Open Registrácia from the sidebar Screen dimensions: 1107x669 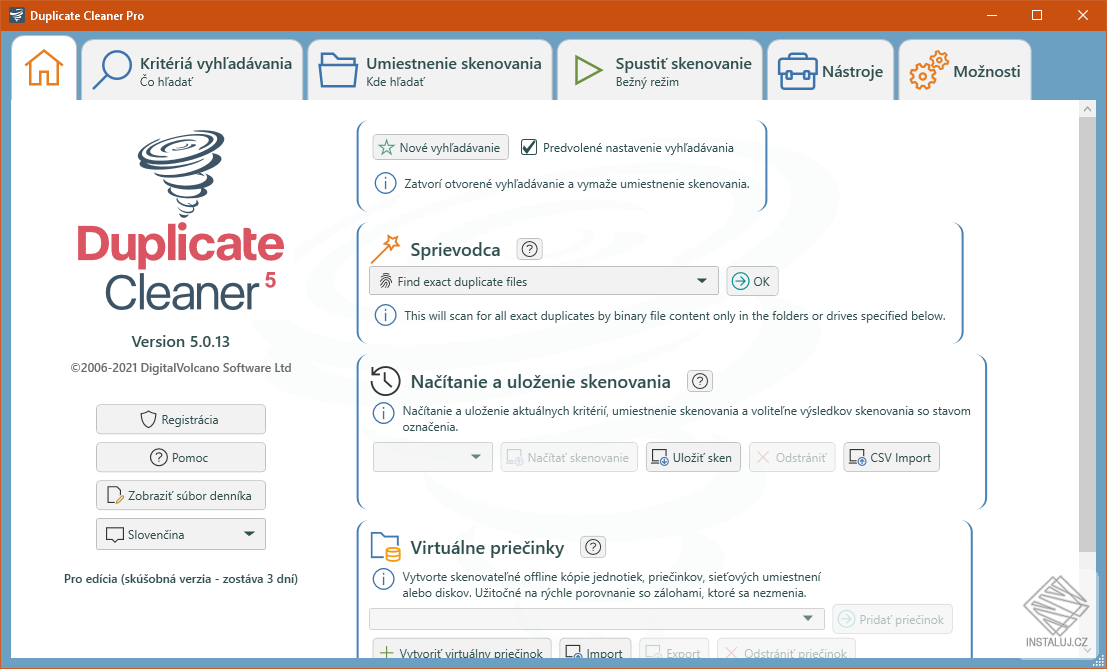pyautogui.click(x=180, y=419)
